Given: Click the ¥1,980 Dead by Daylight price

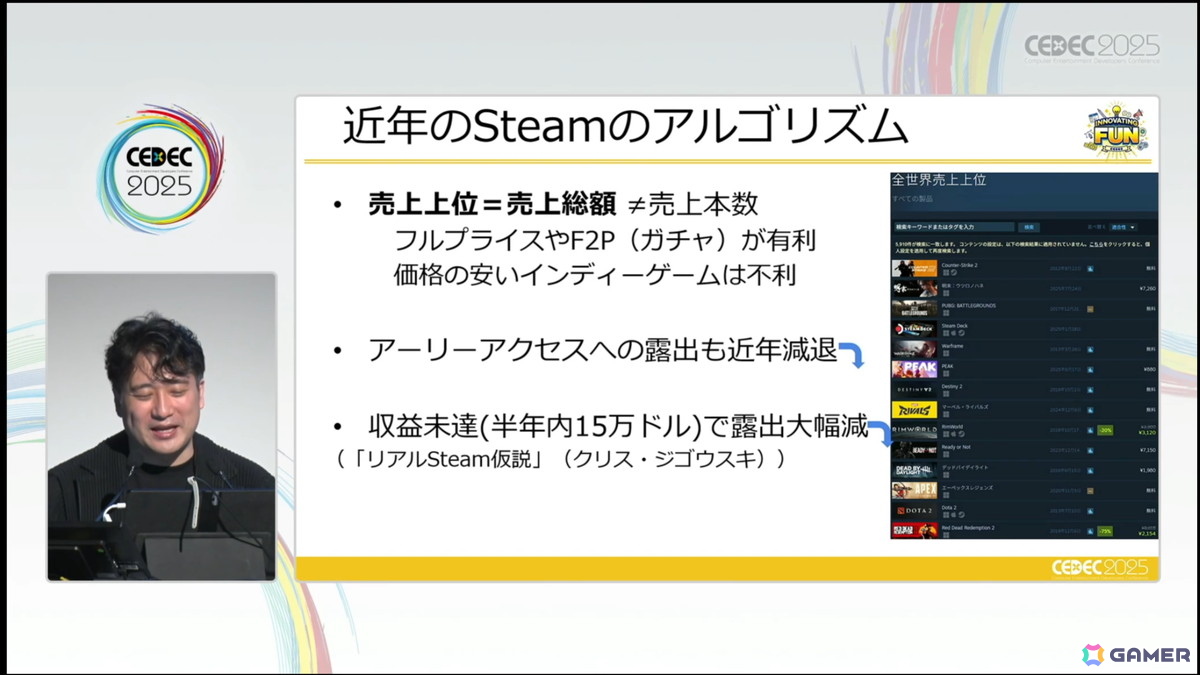Looking at the screenshot, I should pyautogui.click(x=1147, y=470).
